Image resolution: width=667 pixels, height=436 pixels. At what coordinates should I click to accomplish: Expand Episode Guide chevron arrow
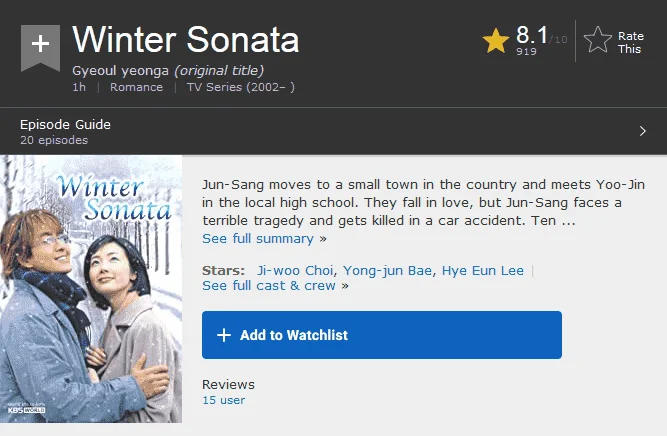[x=642, y=131]
